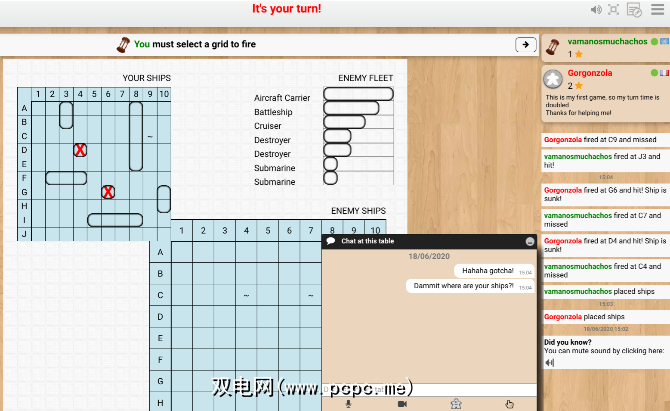Click the chat bubble icon in chat header
This screenshot has width=670, height=411.
[331, 241]
